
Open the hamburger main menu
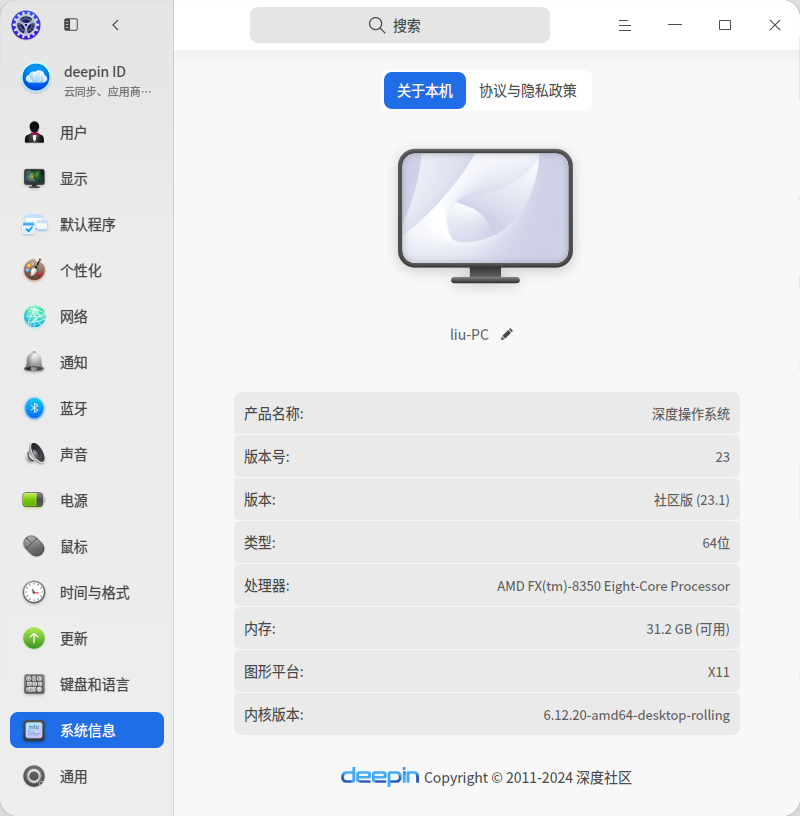(625, 25)
